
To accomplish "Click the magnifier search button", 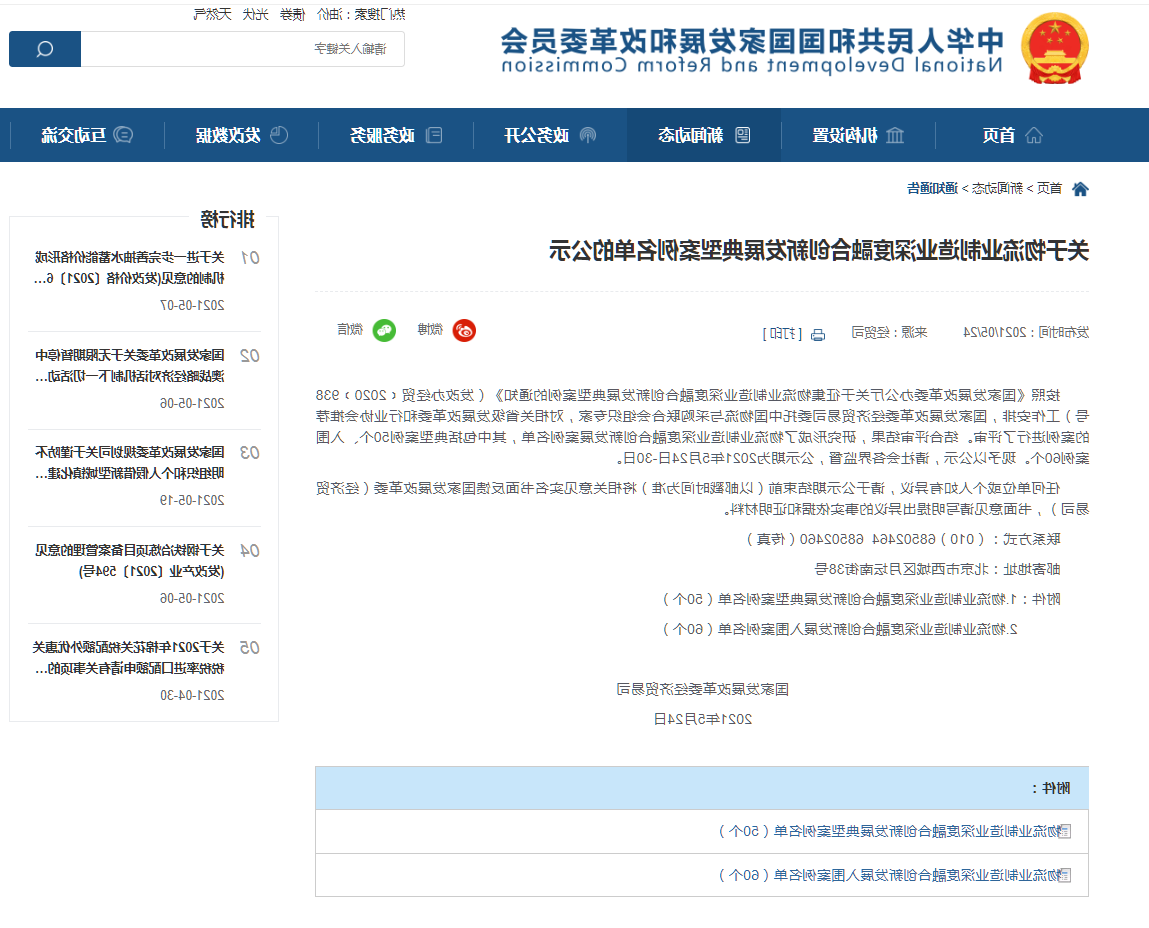I will (x=45, y=49).
